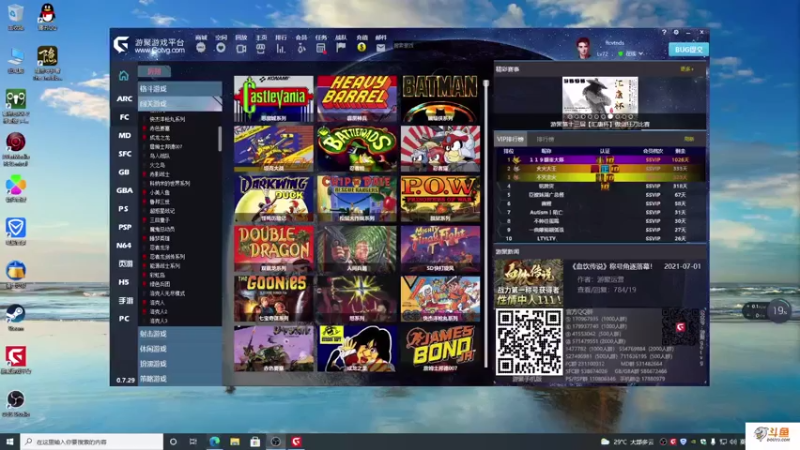This screenshot has width=800, height=450.
Task: Click the BUG提交 button
Action: 688,49
